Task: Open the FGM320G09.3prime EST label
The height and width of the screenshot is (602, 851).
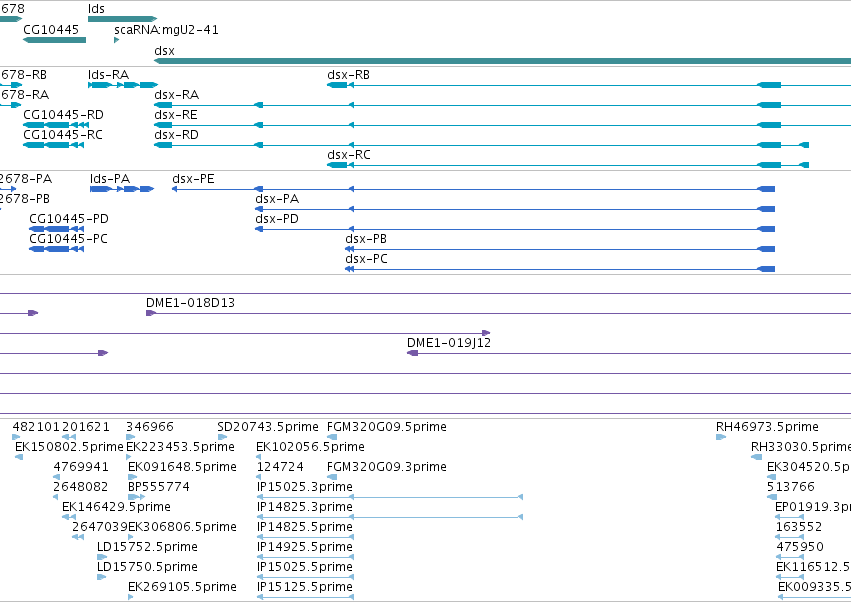Action: tap(386, 467)
